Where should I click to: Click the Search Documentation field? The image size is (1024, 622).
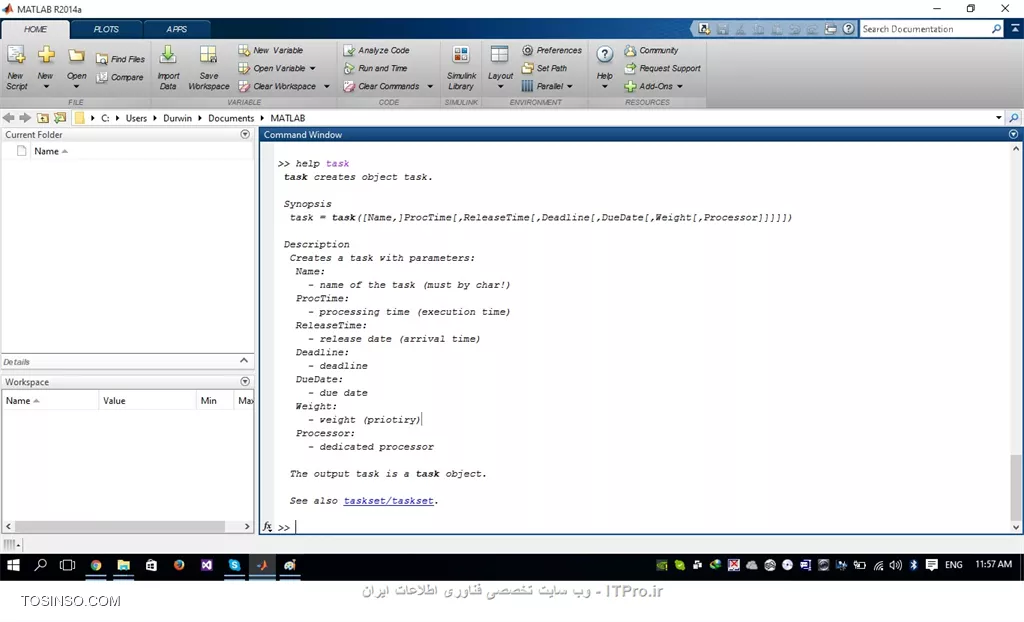[925, 29]
